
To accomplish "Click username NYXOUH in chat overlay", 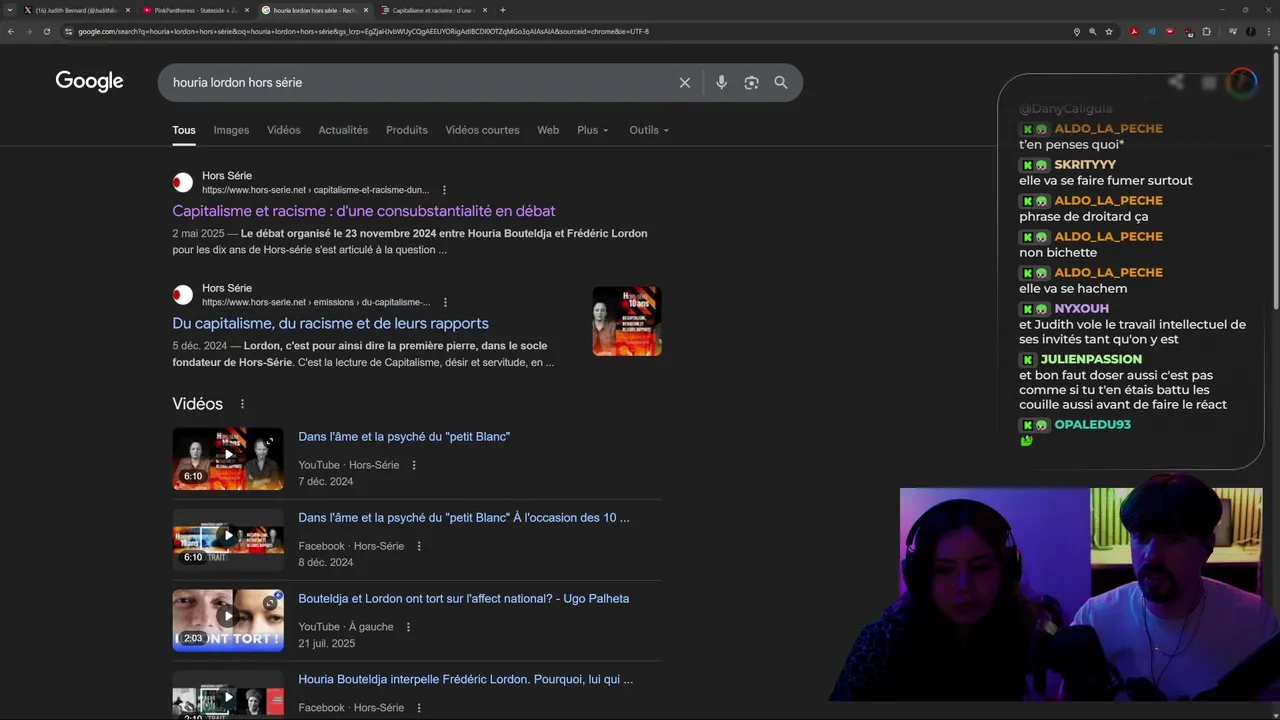I will click(x=1081, y=309).
